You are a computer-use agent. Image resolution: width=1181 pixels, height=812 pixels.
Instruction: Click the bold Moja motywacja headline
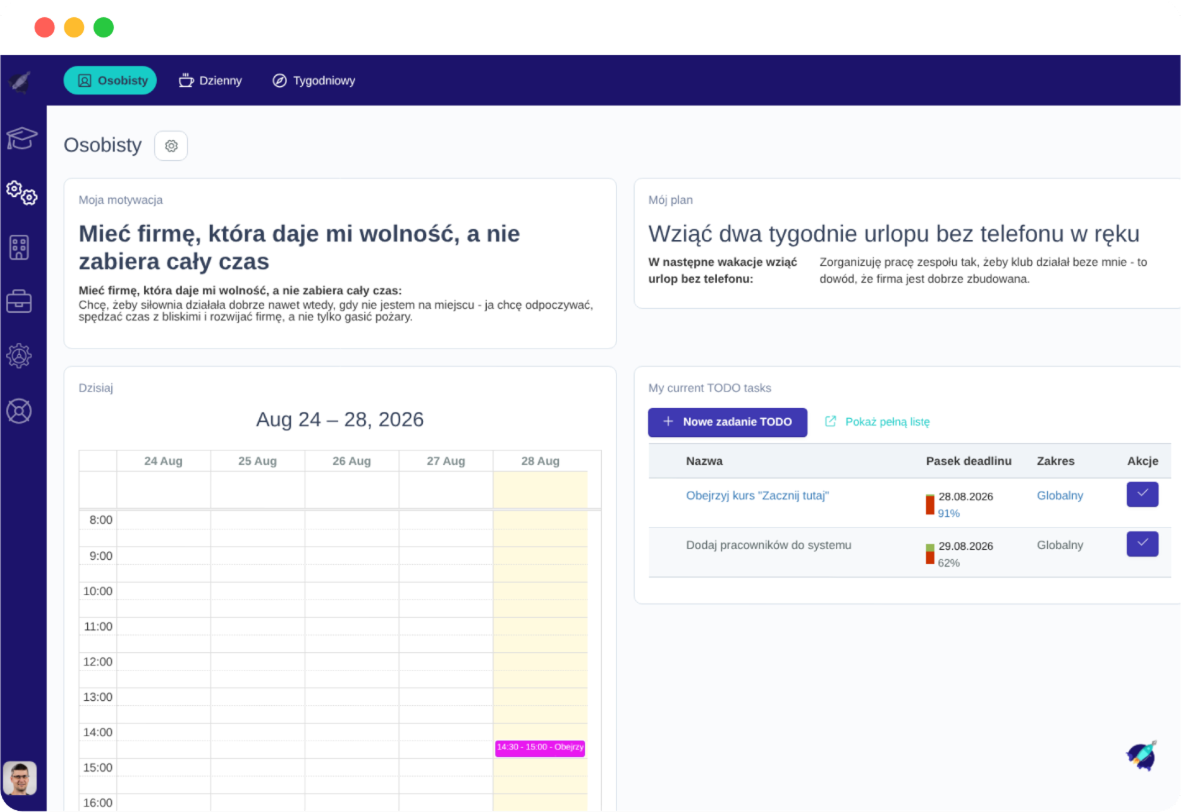tap(299, 247)
